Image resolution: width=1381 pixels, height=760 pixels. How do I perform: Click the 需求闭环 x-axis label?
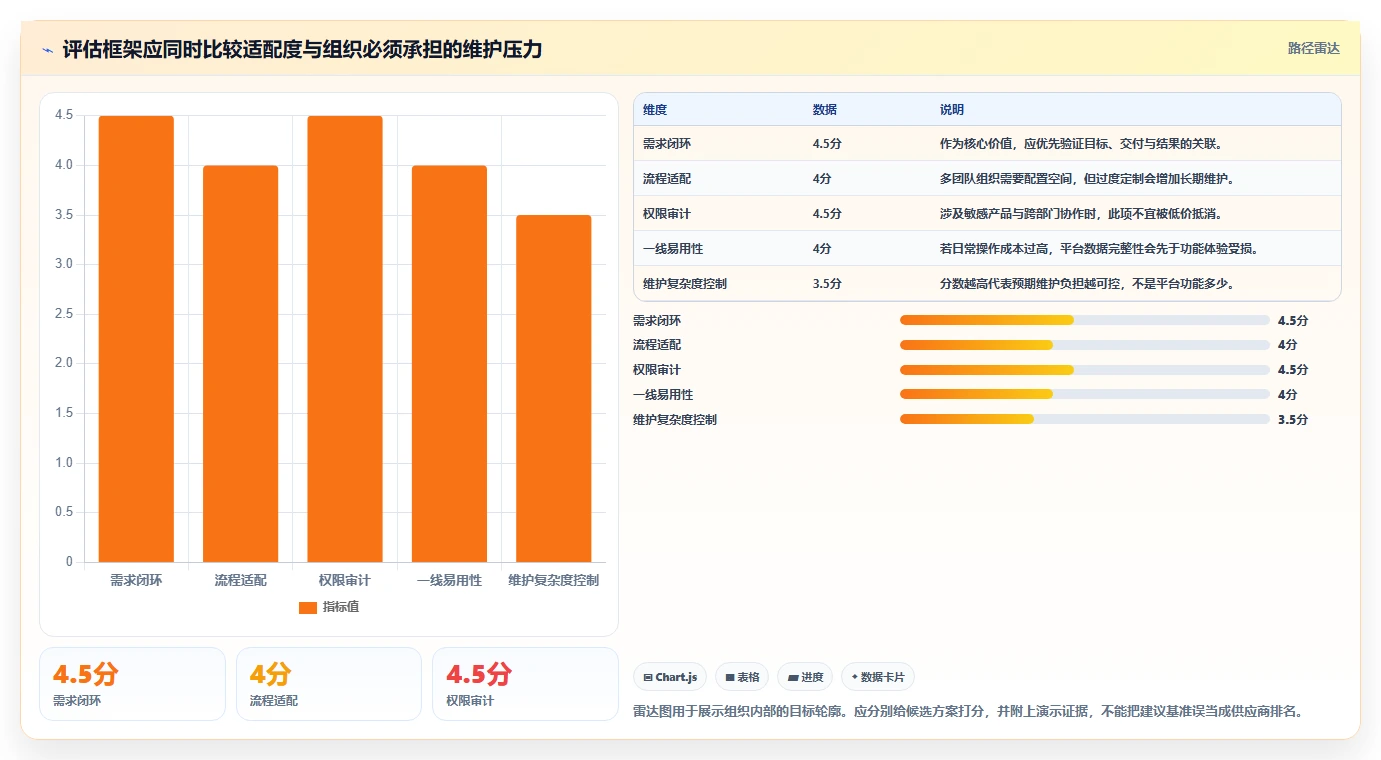tap(136, 581)
